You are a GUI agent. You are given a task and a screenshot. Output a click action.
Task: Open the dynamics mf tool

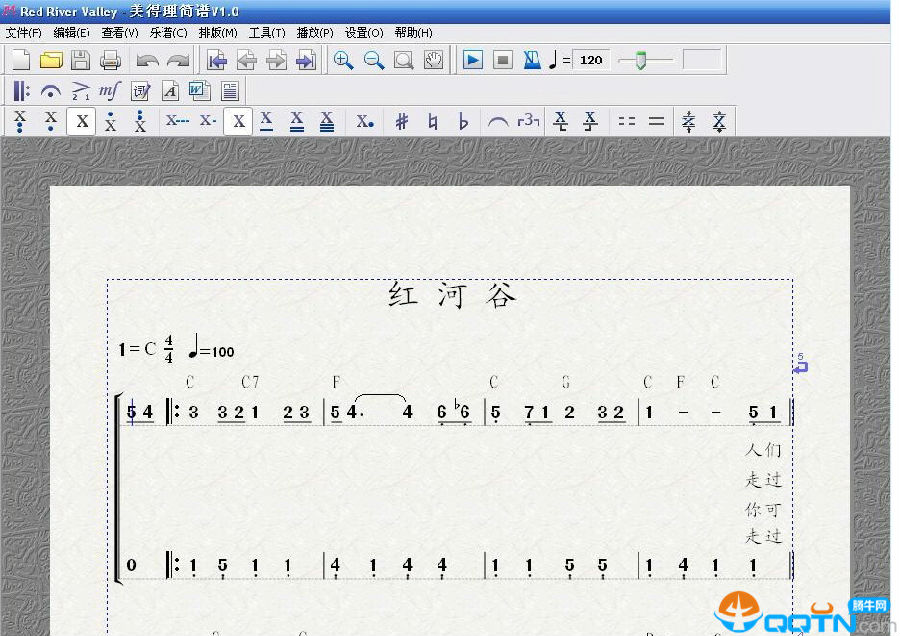coord(110,92)
